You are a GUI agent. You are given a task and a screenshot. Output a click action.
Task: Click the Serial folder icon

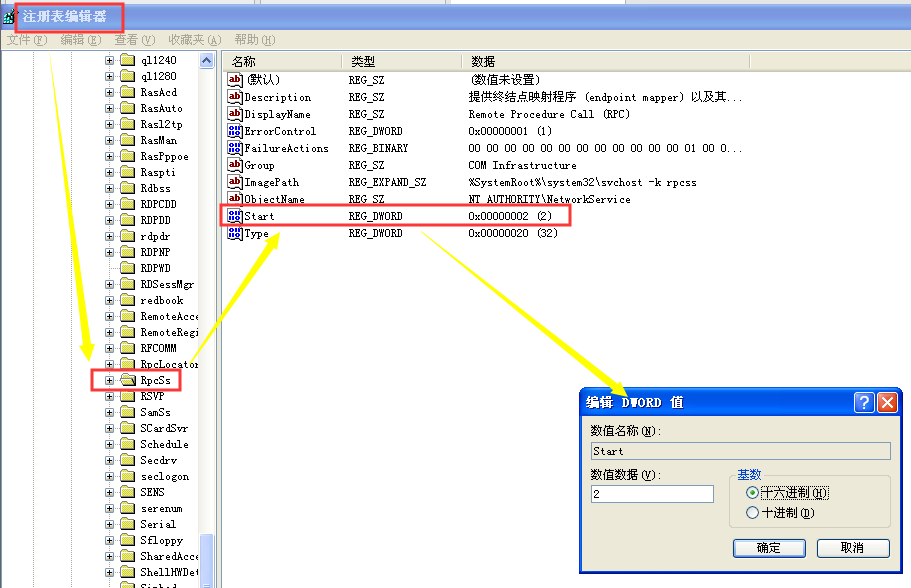[x=128, y=524]
